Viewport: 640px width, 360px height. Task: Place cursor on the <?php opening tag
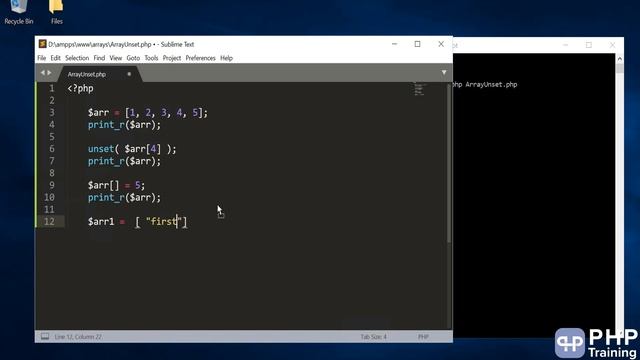click(x=80, y=89)
